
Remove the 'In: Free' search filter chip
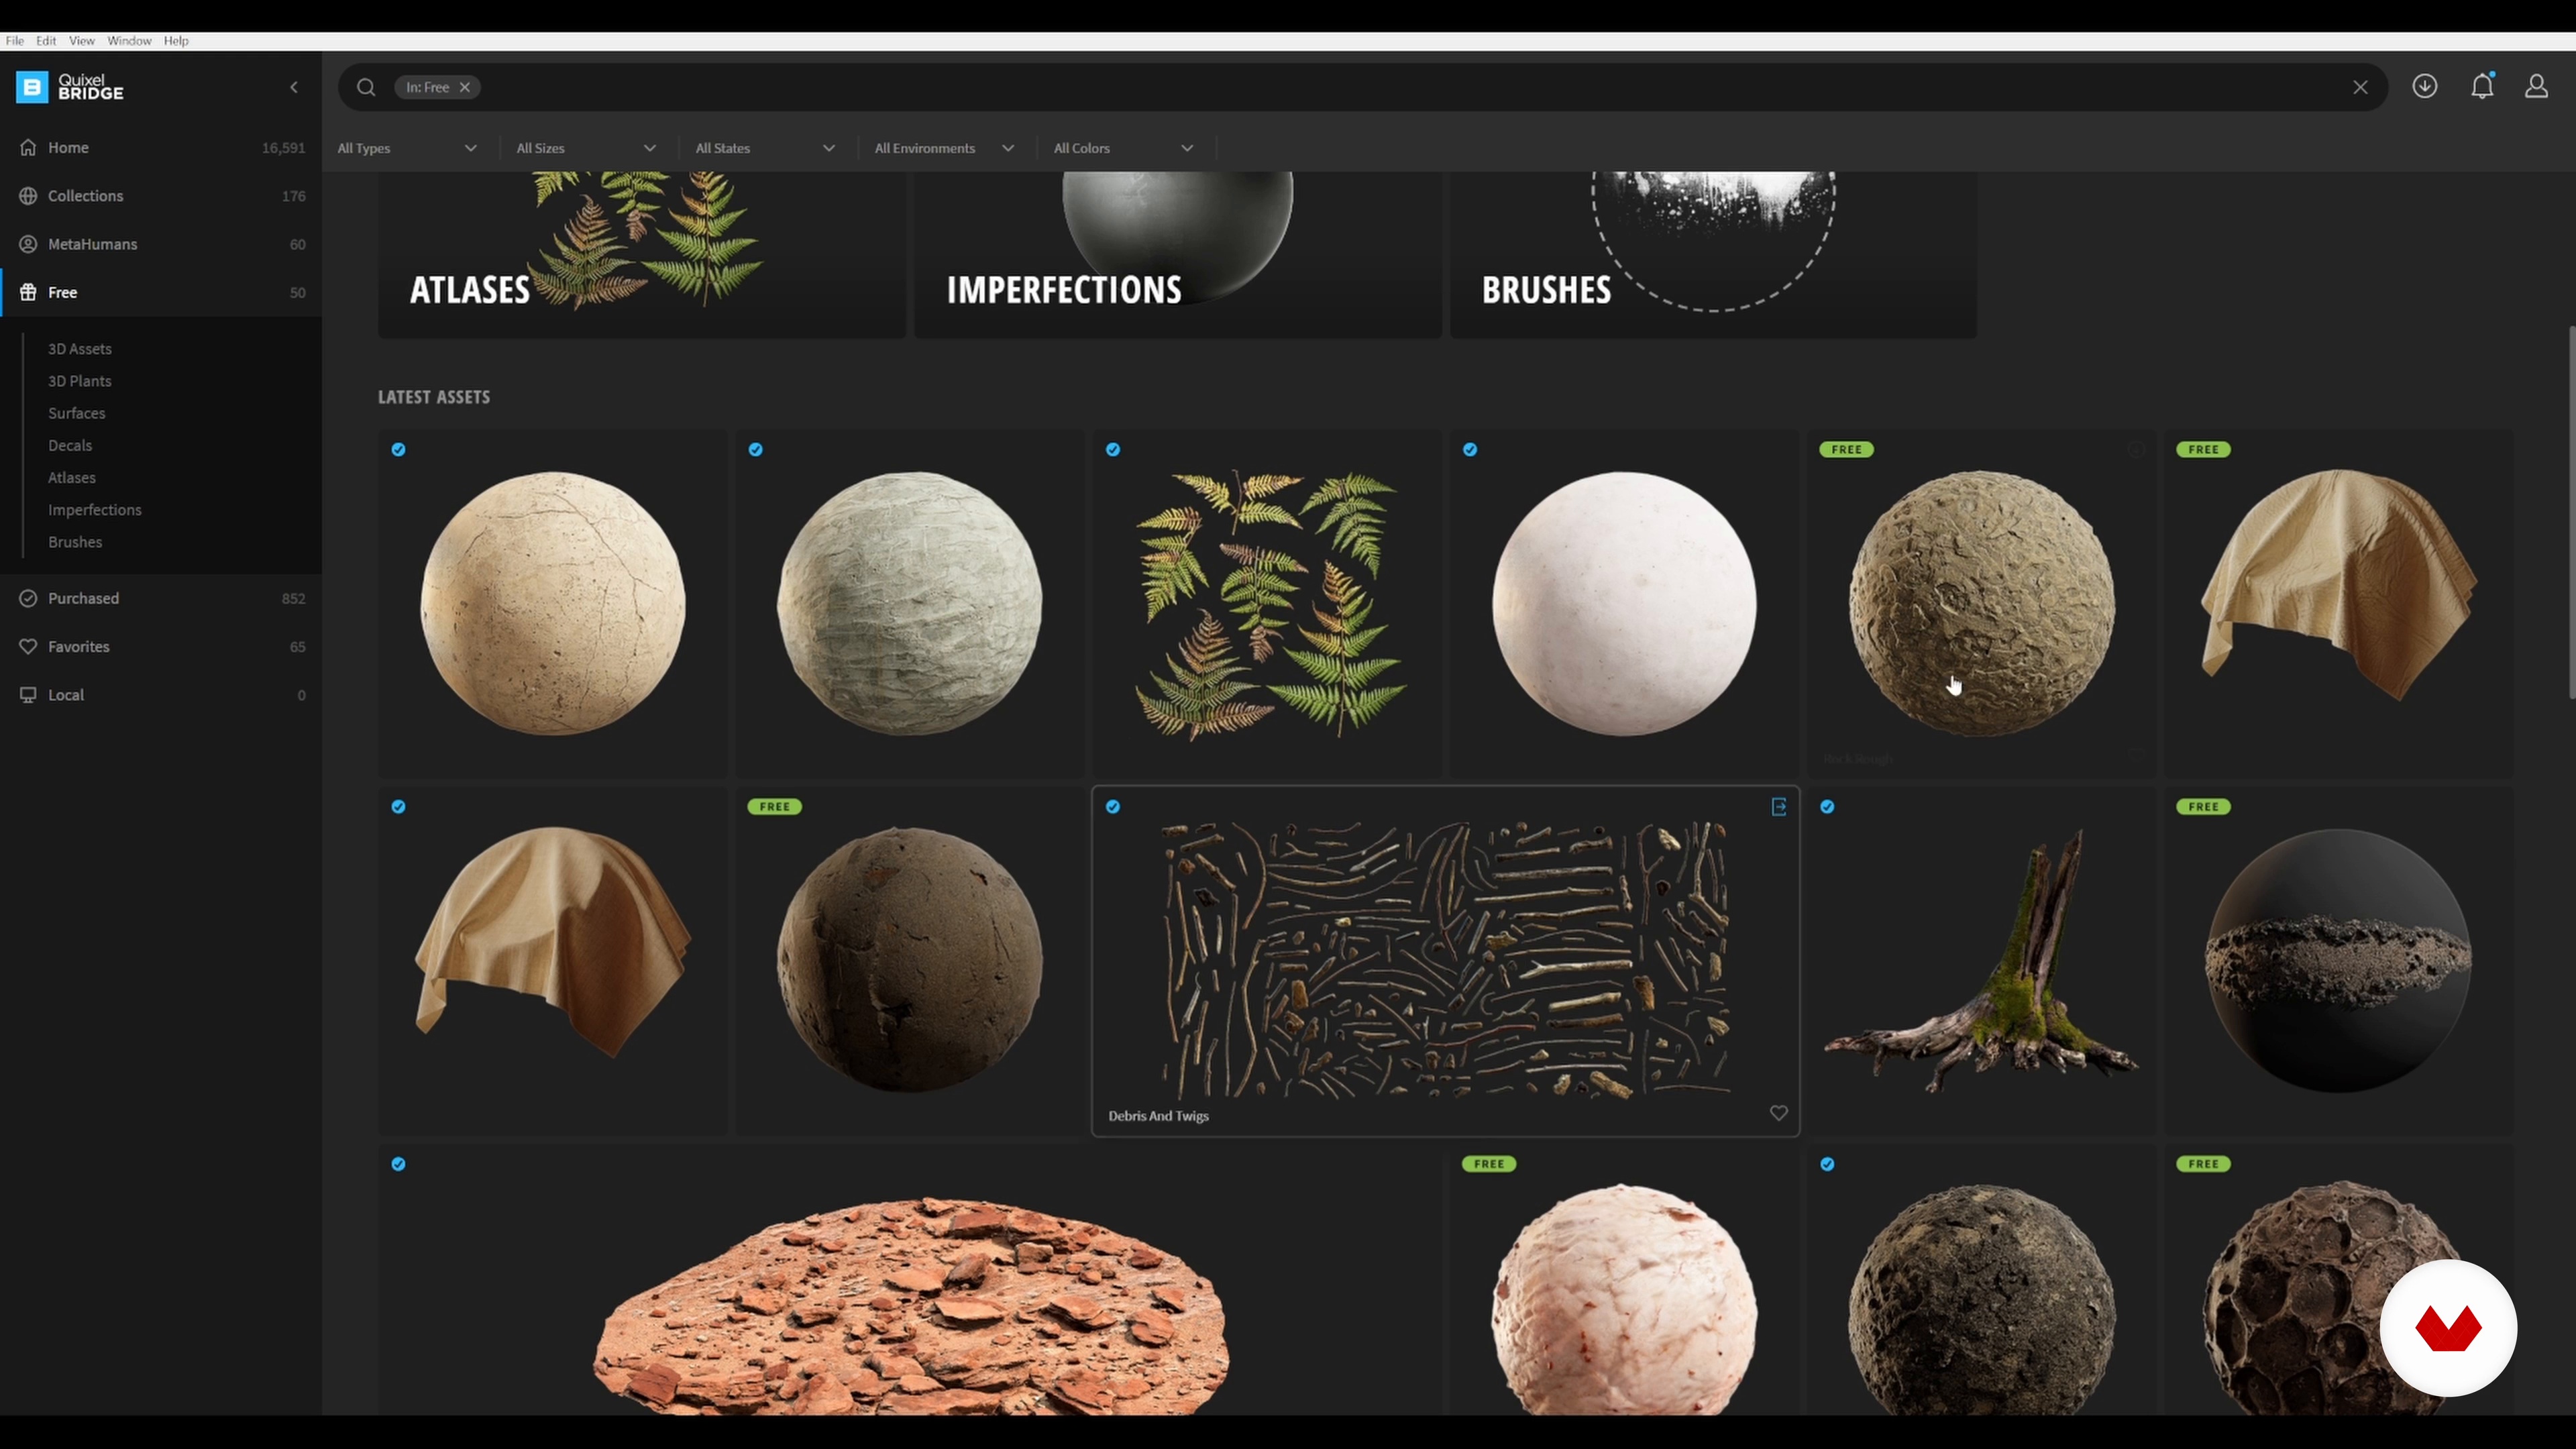click(465, 87)
